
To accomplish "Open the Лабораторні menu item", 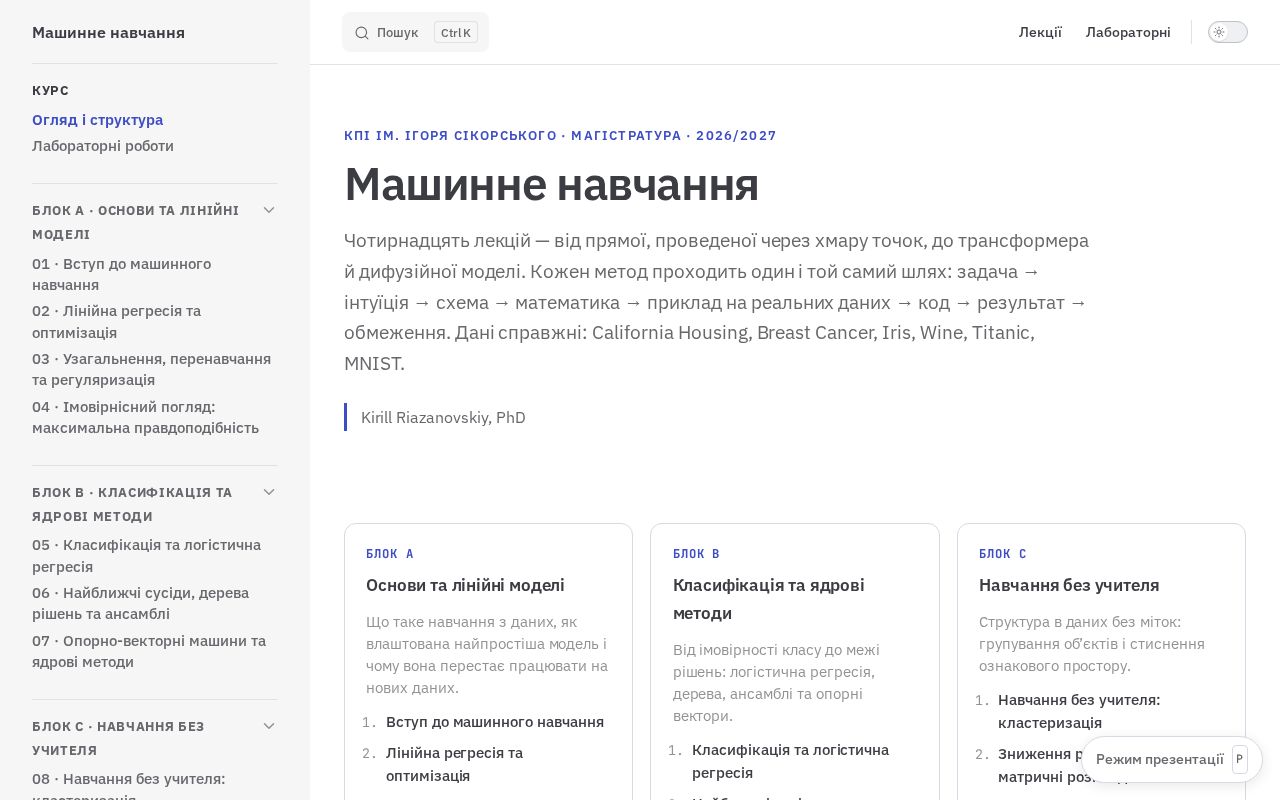I will 1128,32.
